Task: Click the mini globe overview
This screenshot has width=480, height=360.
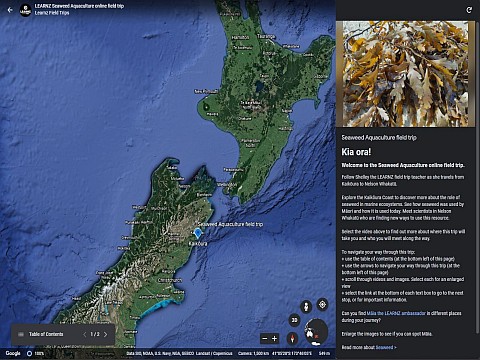Action: 316,332
